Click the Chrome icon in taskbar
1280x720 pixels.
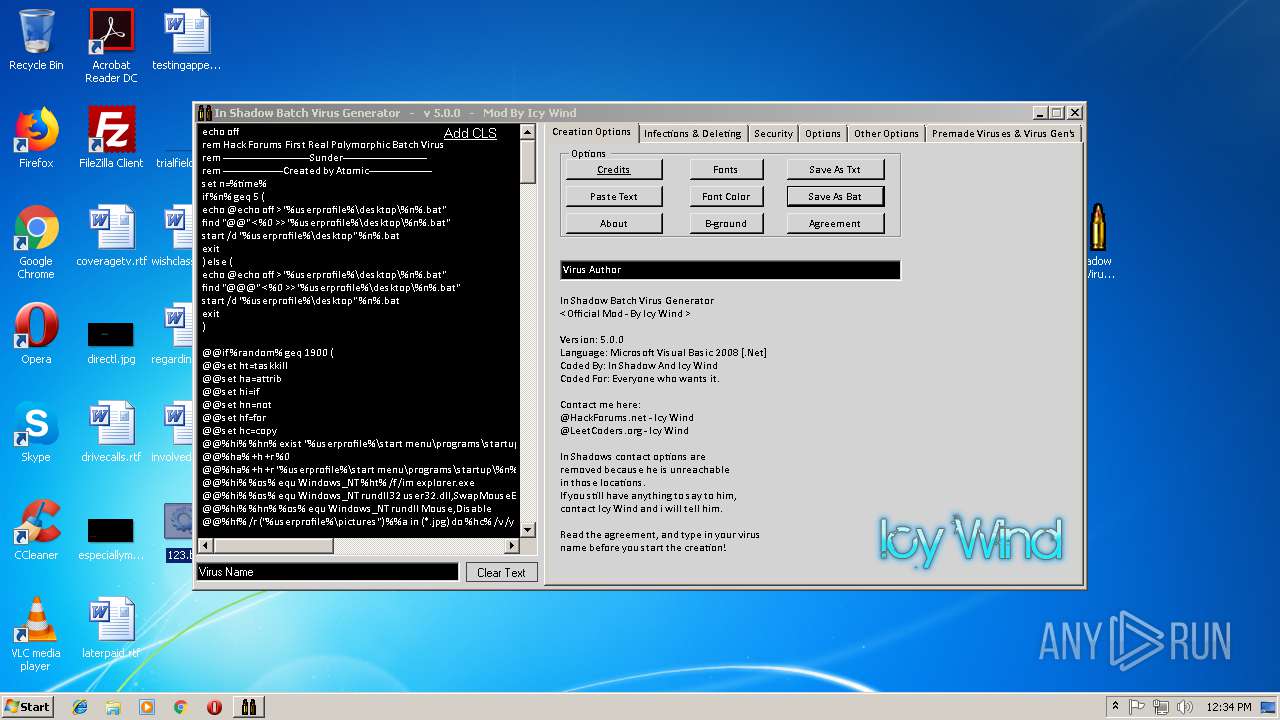coord(181,707)
